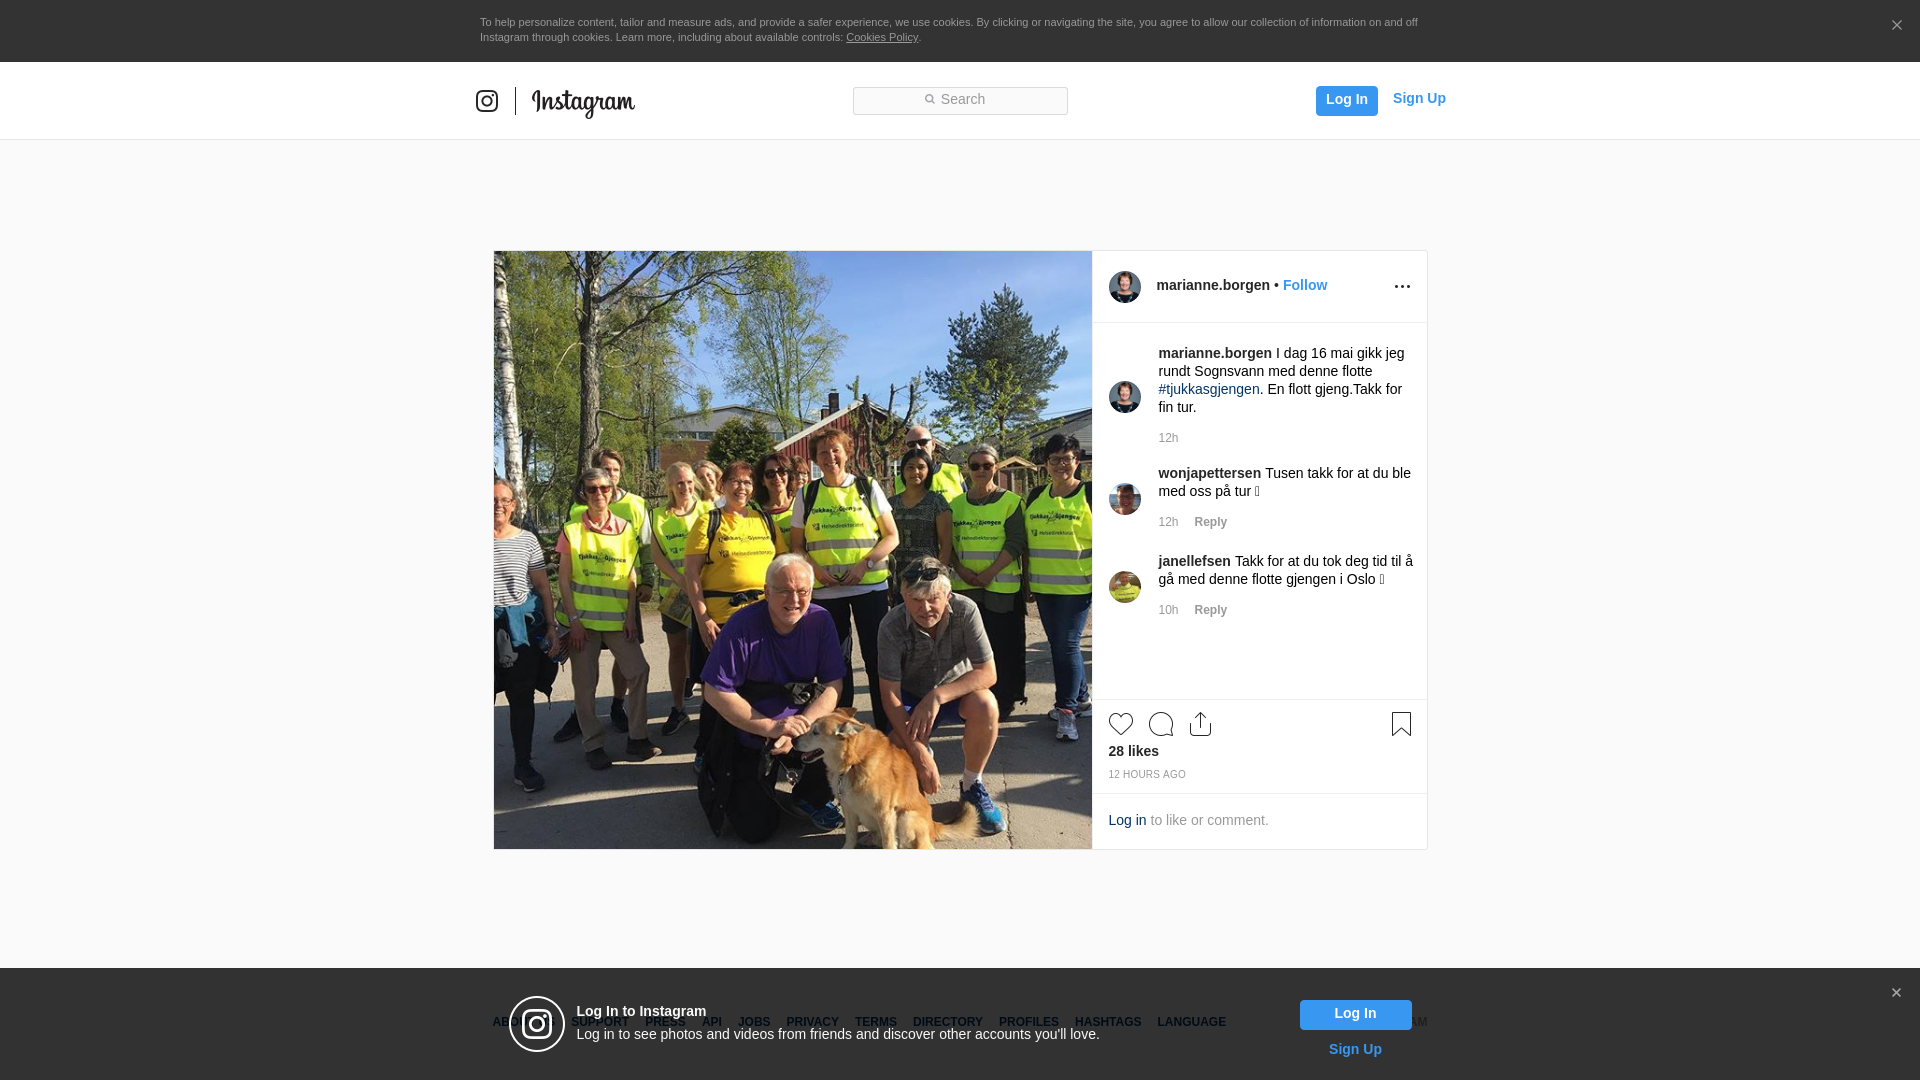Reply to wonjapettersen's comment
Screen dimensions: 1920x1080
point(1210,522)
